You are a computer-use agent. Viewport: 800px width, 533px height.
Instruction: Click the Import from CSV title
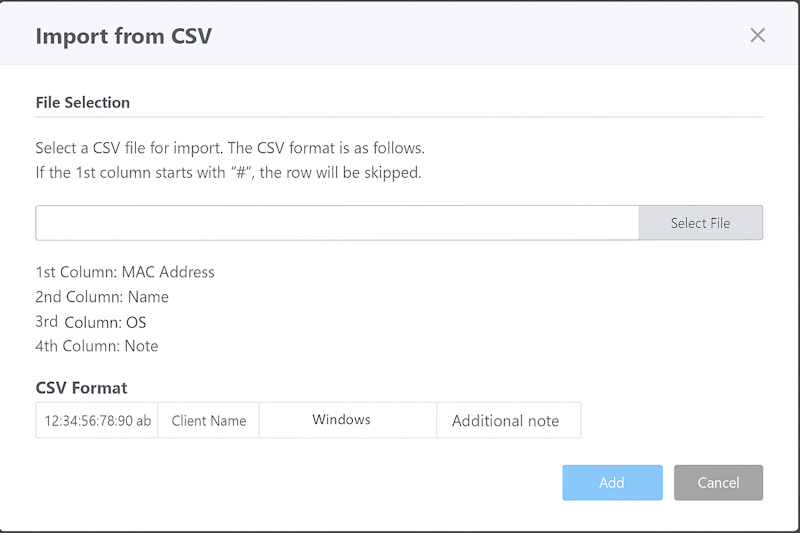pos(123,37)
